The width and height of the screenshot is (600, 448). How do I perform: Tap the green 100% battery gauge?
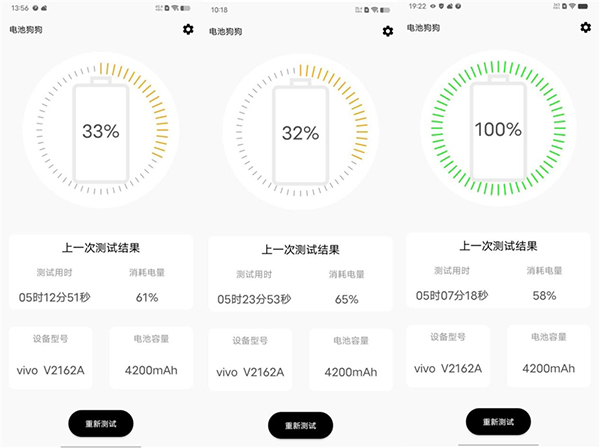(498, 129)
